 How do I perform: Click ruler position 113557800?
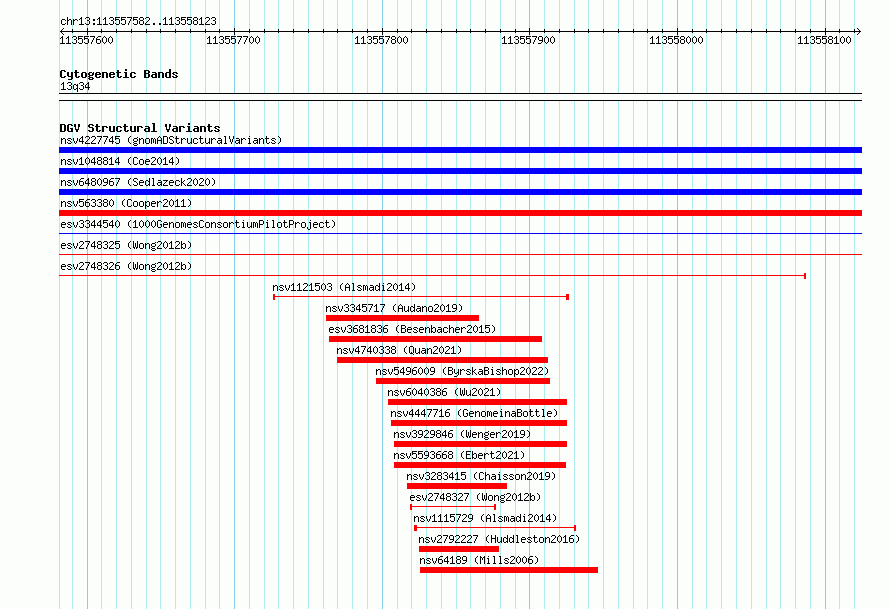pos(381,40)
